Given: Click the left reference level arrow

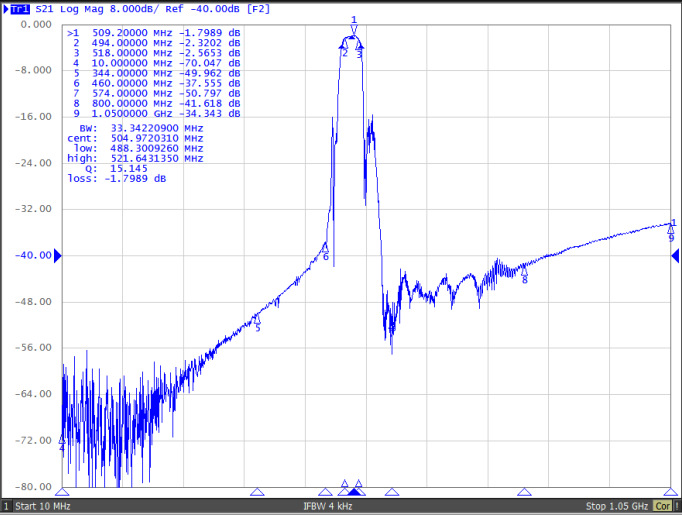Looking at the screenshot, I should [x=57, y=257].
